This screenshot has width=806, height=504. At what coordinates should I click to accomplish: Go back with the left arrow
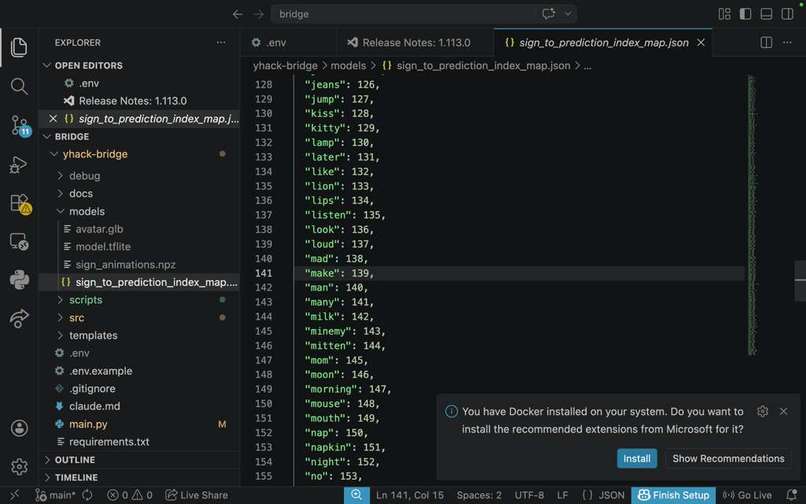pos(237,14)
